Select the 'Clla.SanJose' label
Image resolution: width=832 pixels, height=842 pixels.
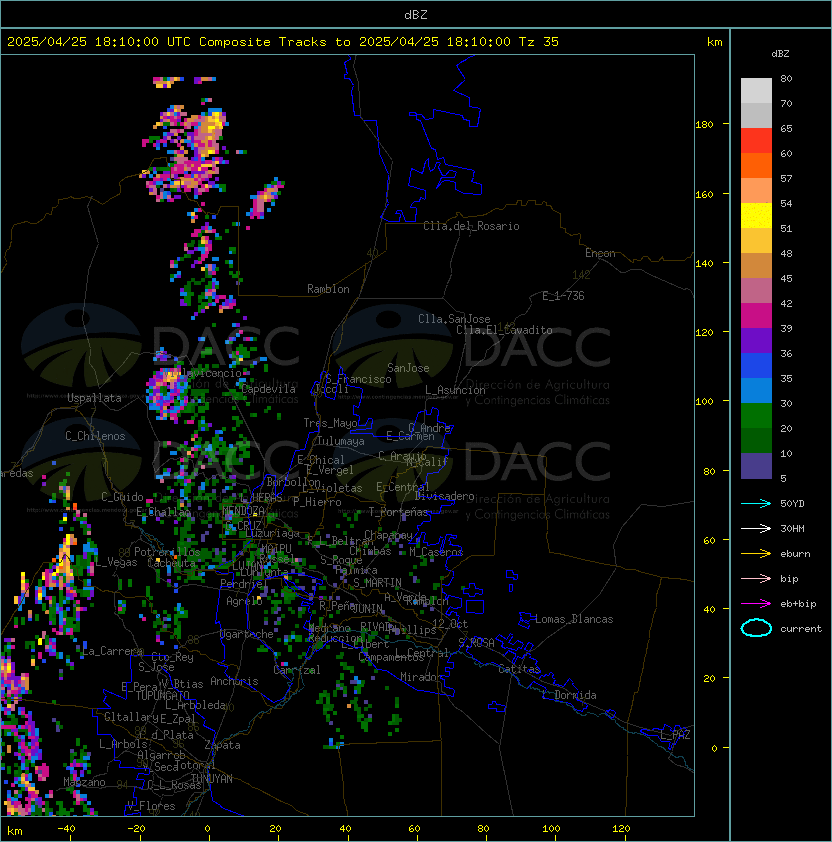(x=454, y=319)
